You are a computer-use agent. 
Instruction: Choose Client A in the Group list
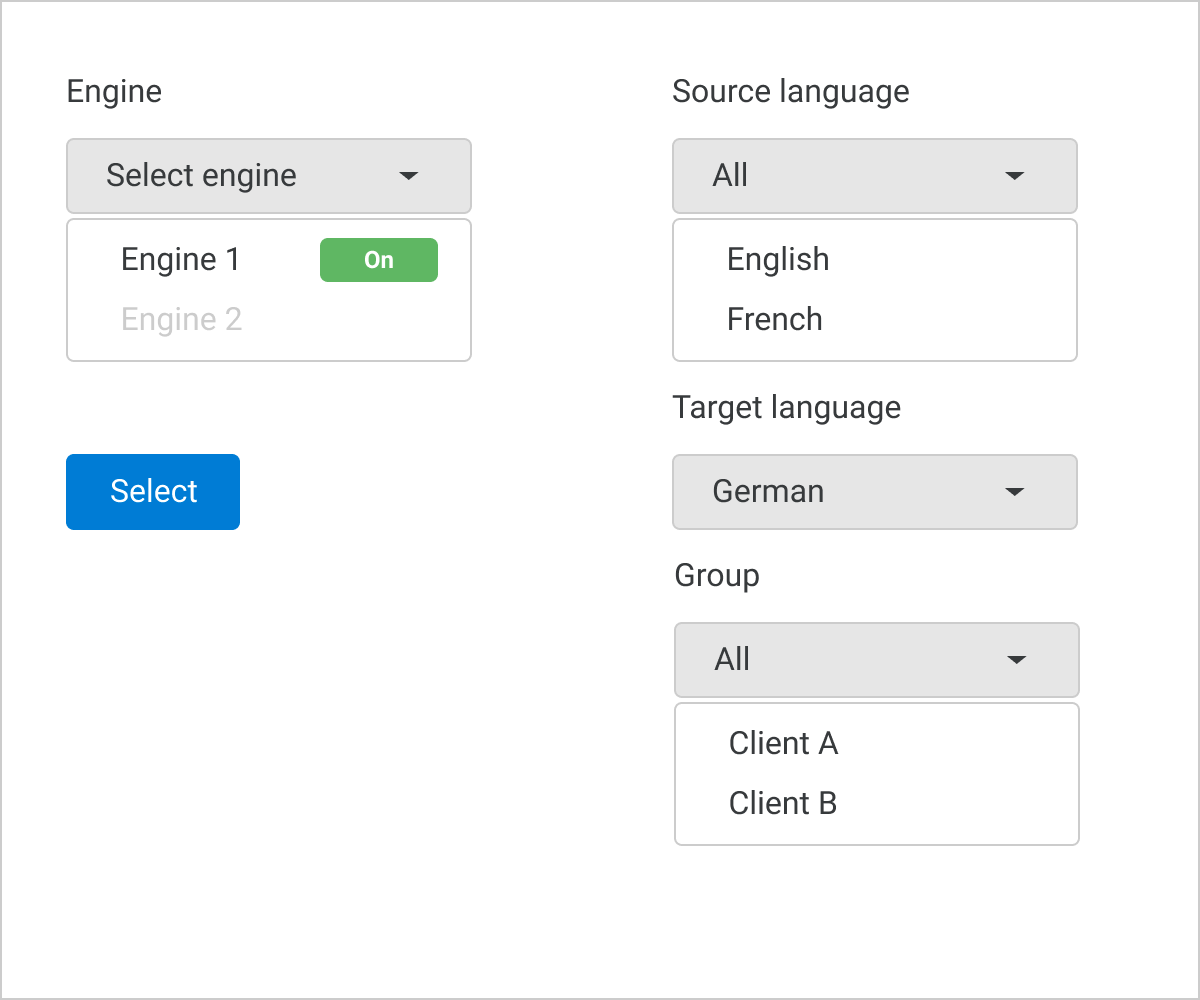pos(783,744)
